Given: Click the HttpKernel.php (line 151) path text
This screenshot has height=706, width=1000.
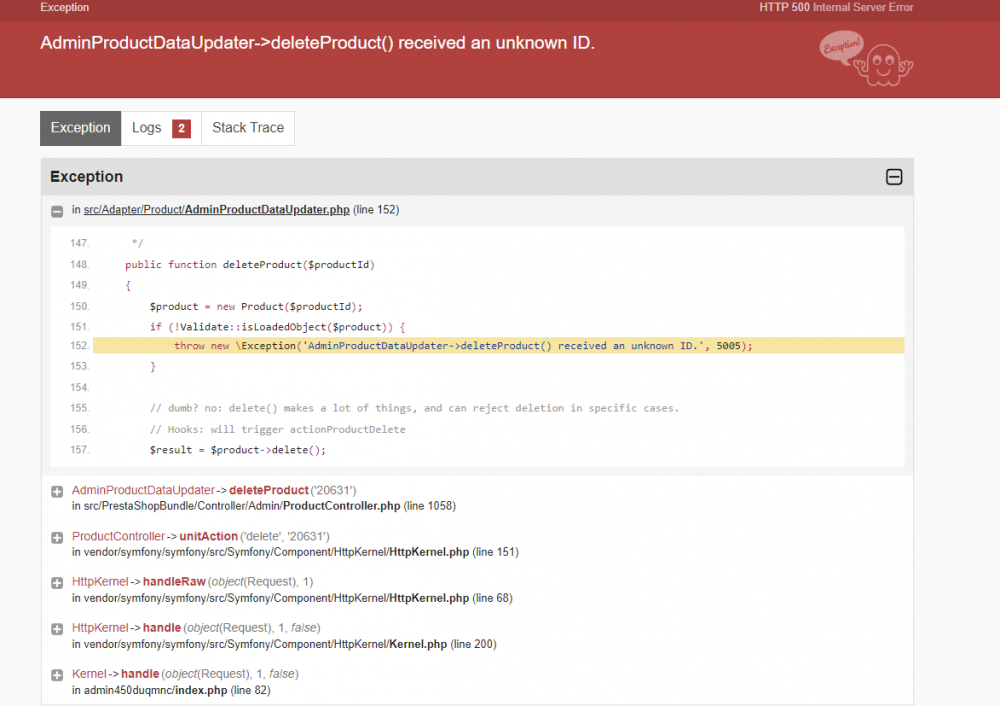Looking at the screenshot, I should (295, 552).
